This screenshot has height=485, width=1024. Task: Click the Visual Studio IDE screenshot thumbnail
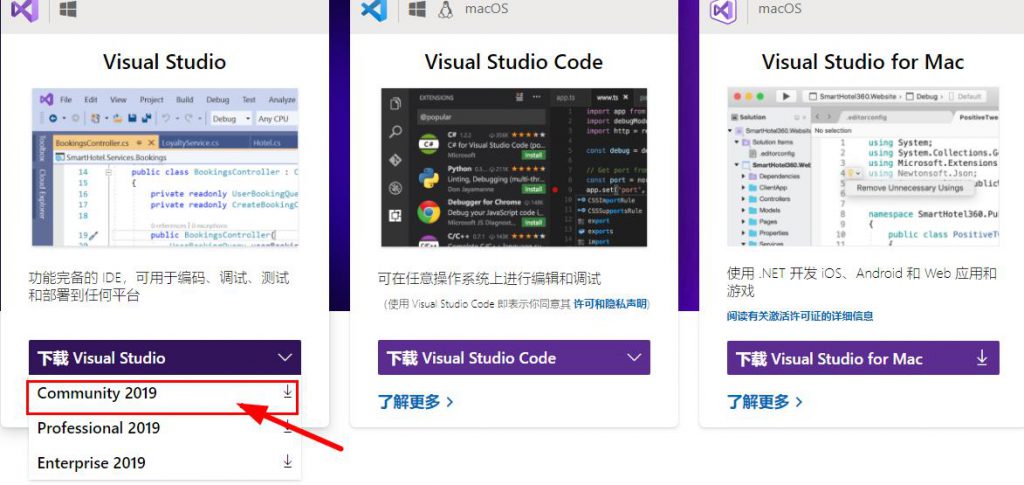(165, 167)
